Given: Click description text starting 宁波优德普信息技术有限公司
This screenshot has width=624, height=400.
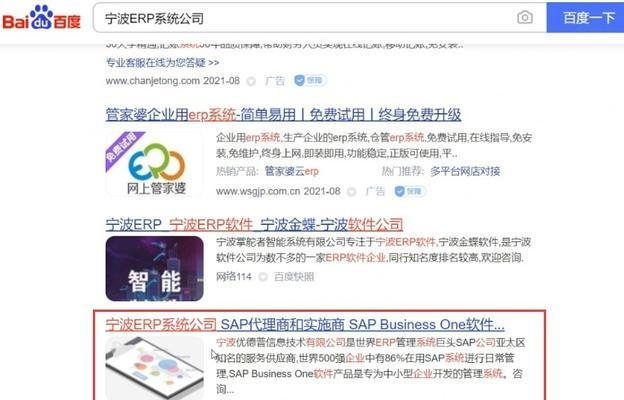Looking at the screenshot, I should coord(371,366).
